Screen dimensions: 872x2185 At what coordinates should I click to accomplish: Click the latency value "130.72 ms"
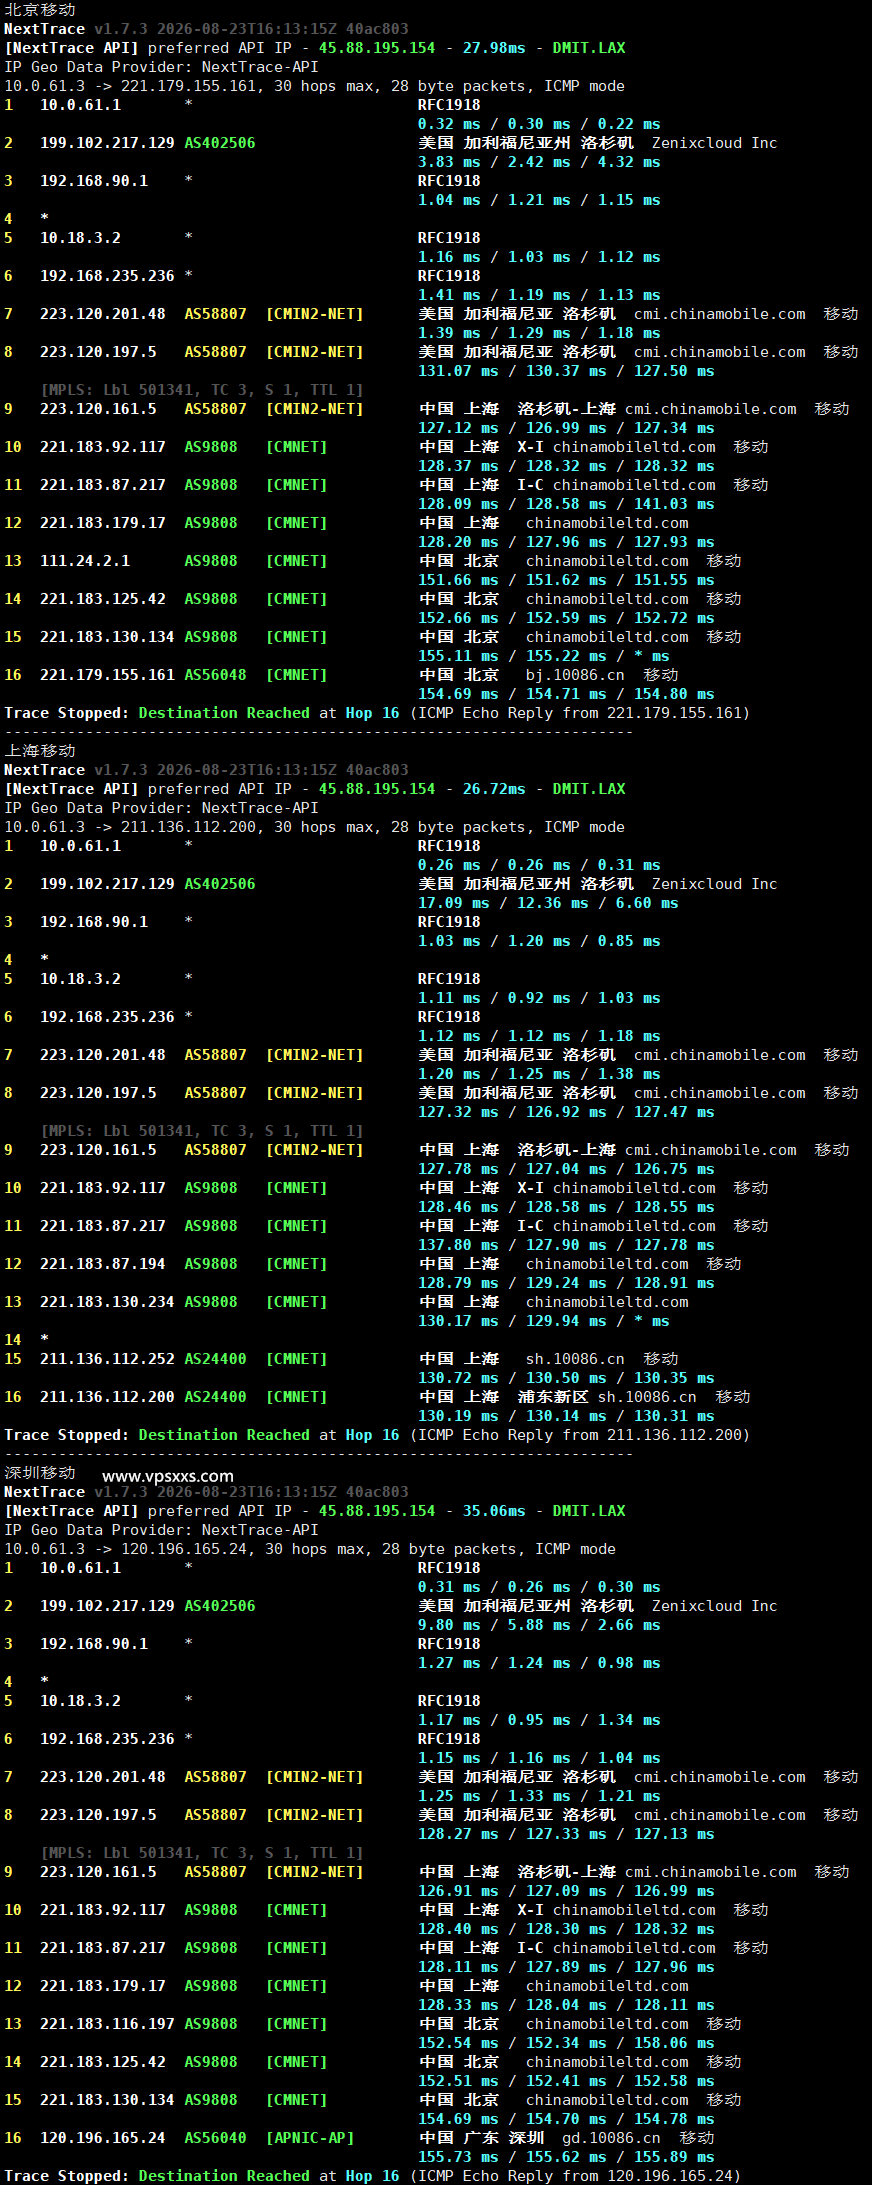click(x=458, y=1378)
